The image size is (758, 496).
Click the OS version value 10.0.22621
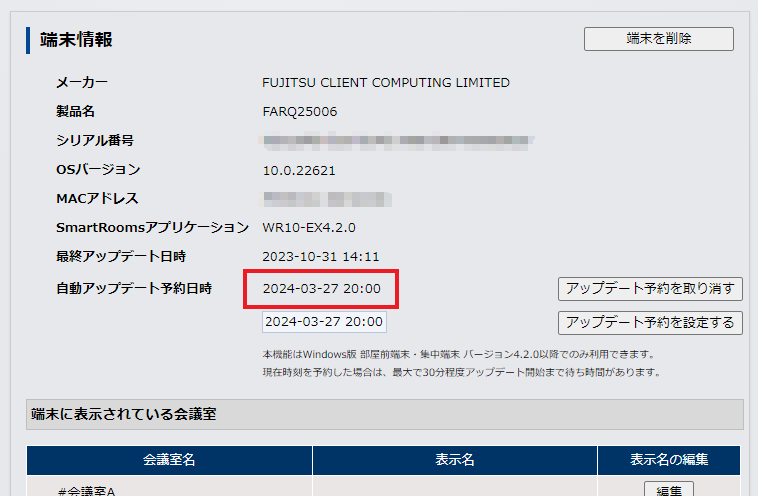point(299,170)
